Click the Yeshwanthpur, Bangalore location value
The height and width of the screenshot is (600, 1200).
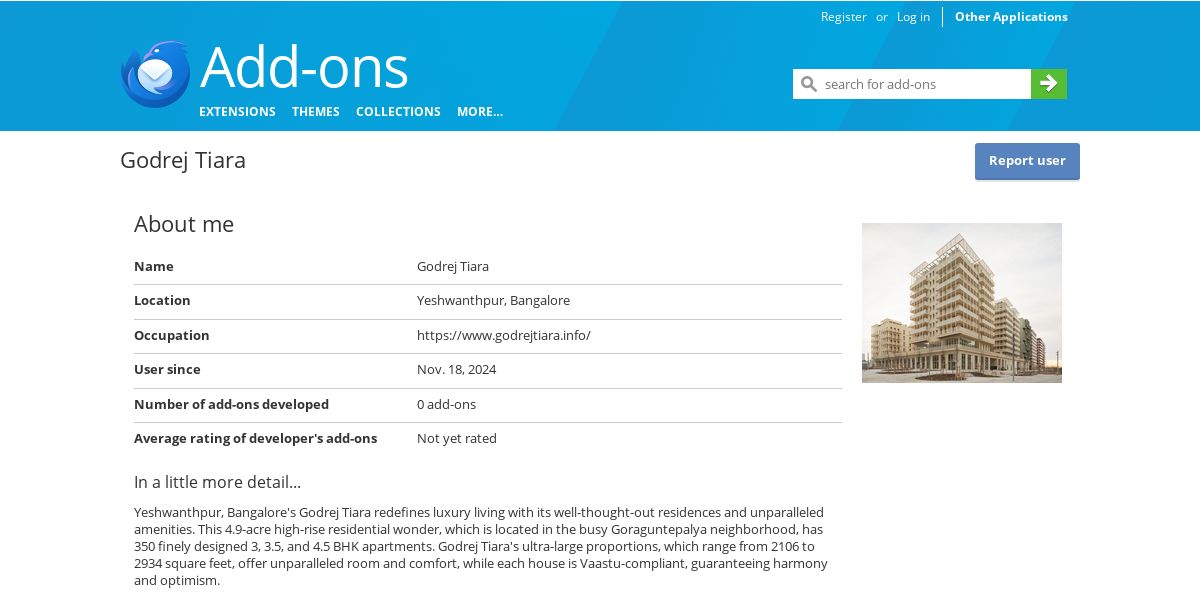tap(493, 300)
